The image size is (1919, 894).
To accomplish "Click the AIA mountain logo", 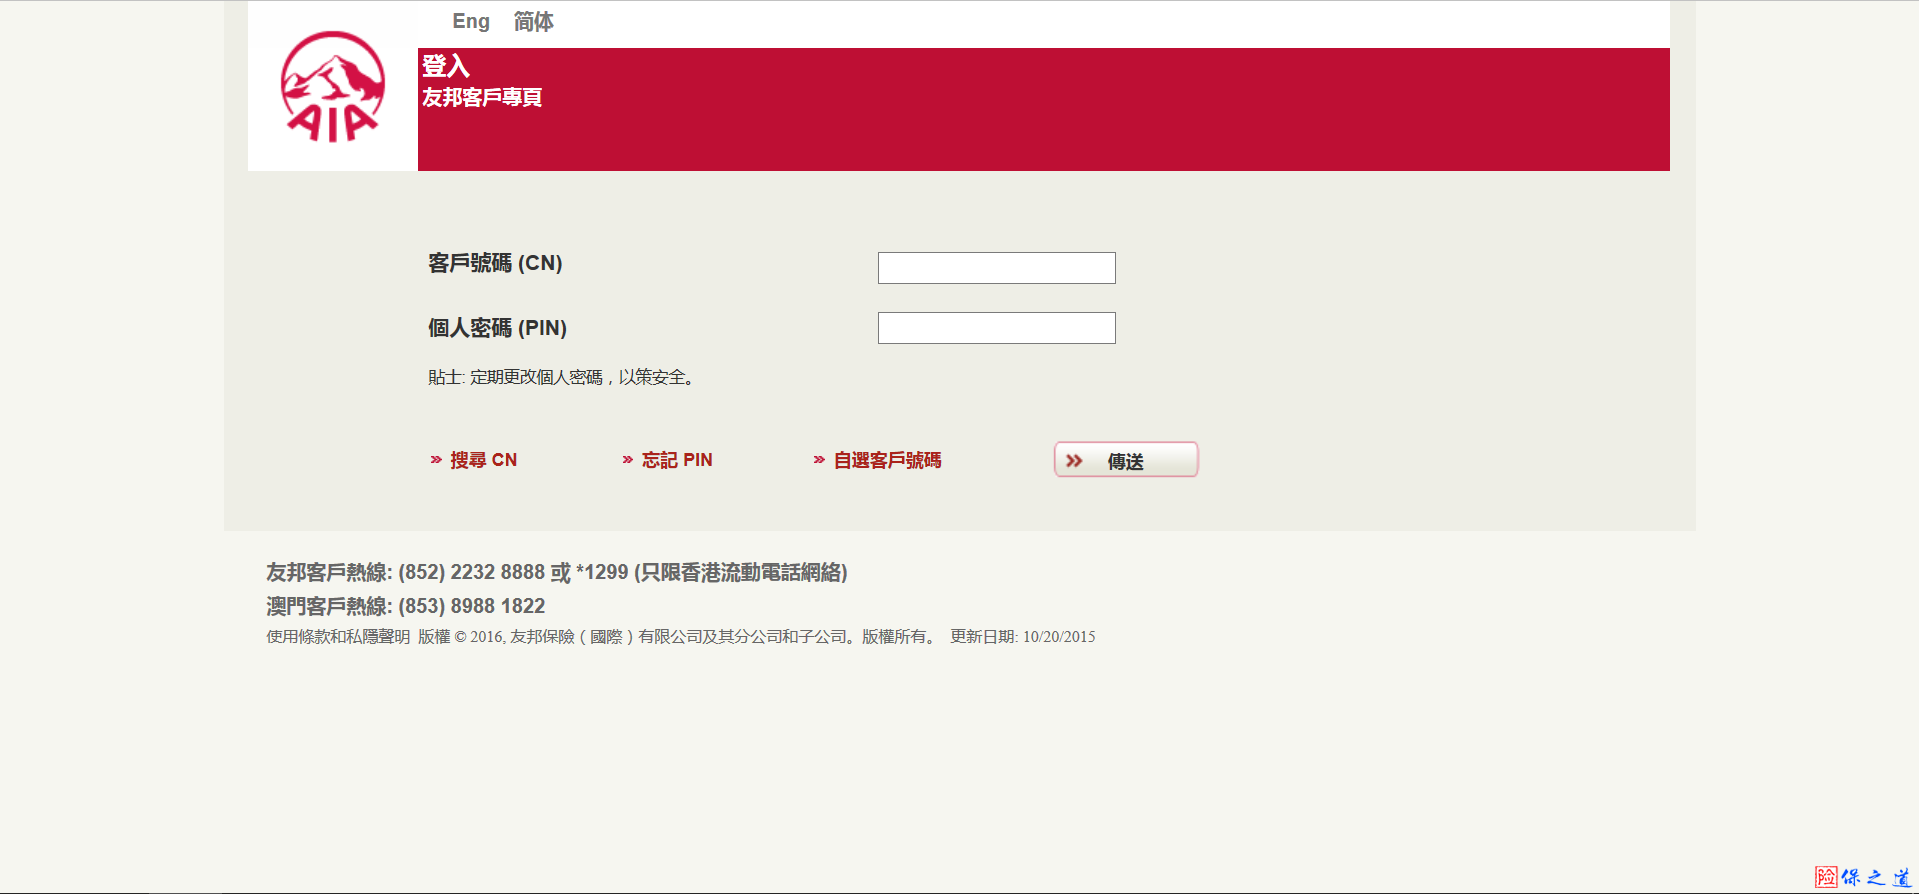I will coord(333,87).
